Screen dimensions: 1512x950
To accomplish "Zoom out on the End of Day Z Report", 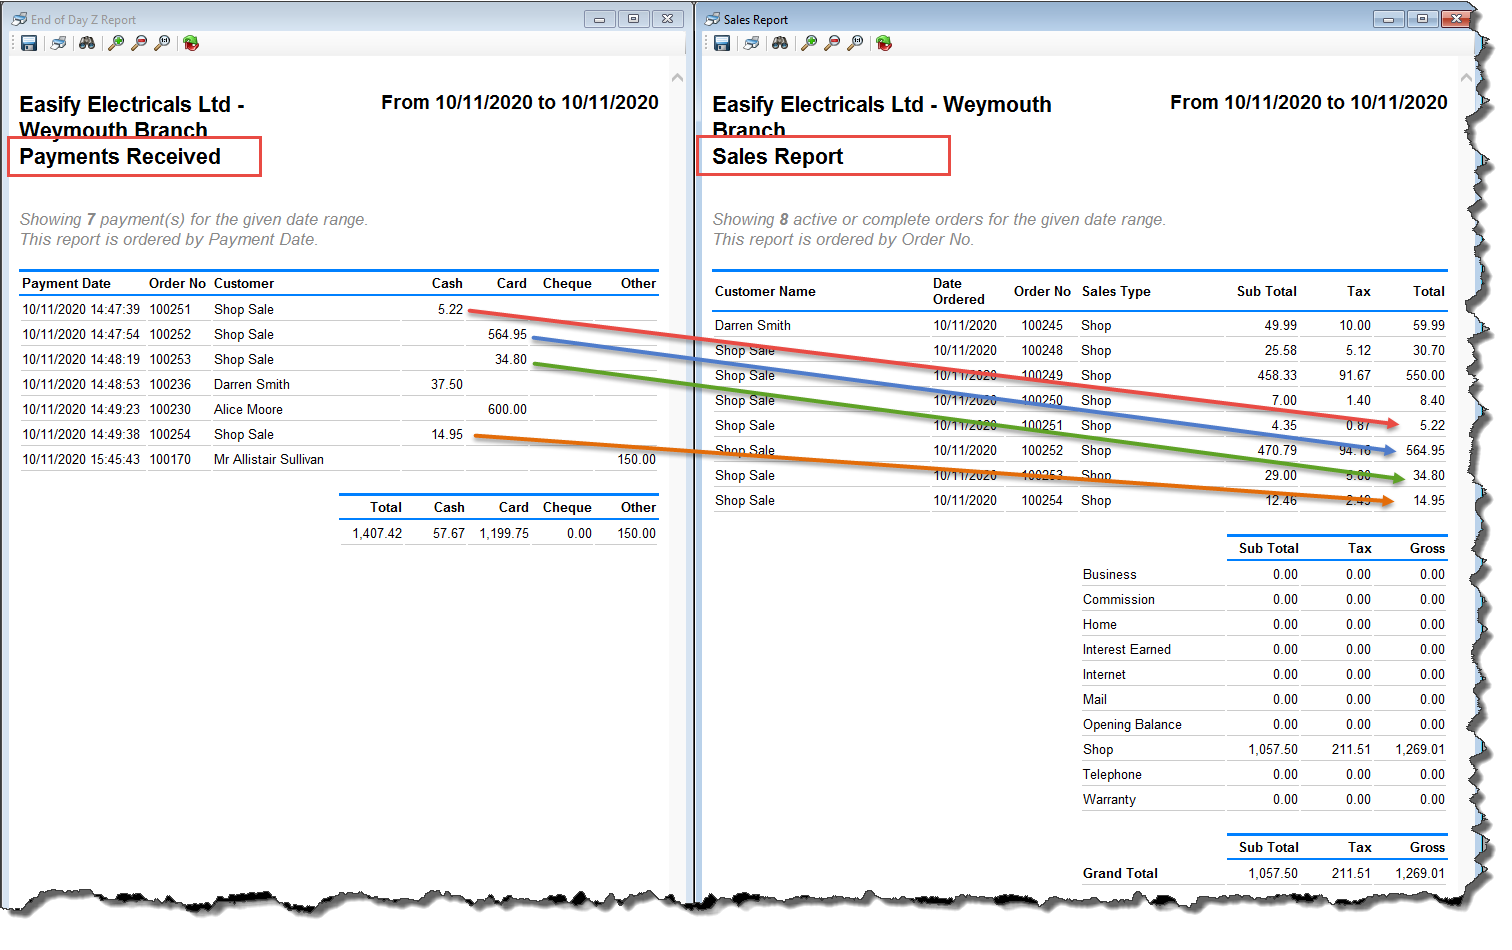I will coord(139,43).
